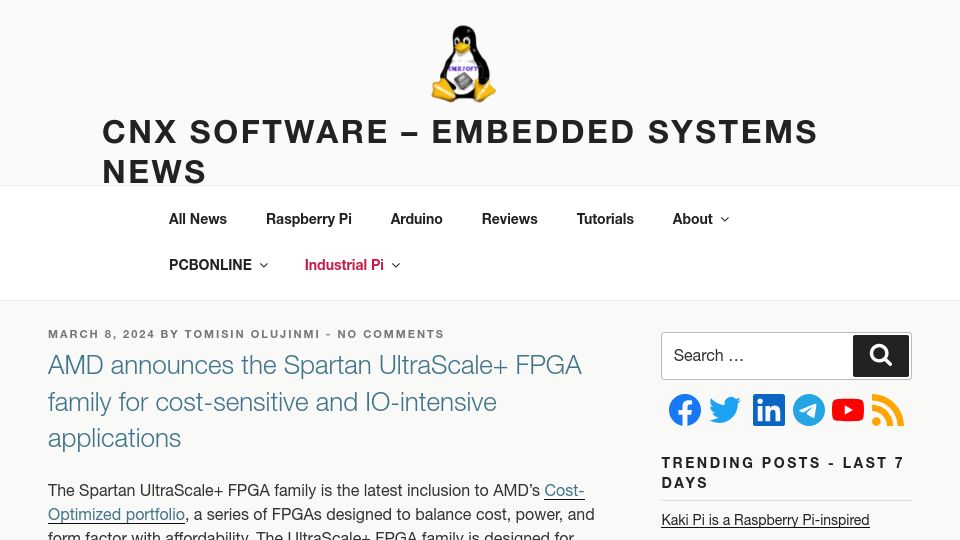The image size is (960, 540).
Task: Expand the About menu chevron
Action: coord(725,219)
